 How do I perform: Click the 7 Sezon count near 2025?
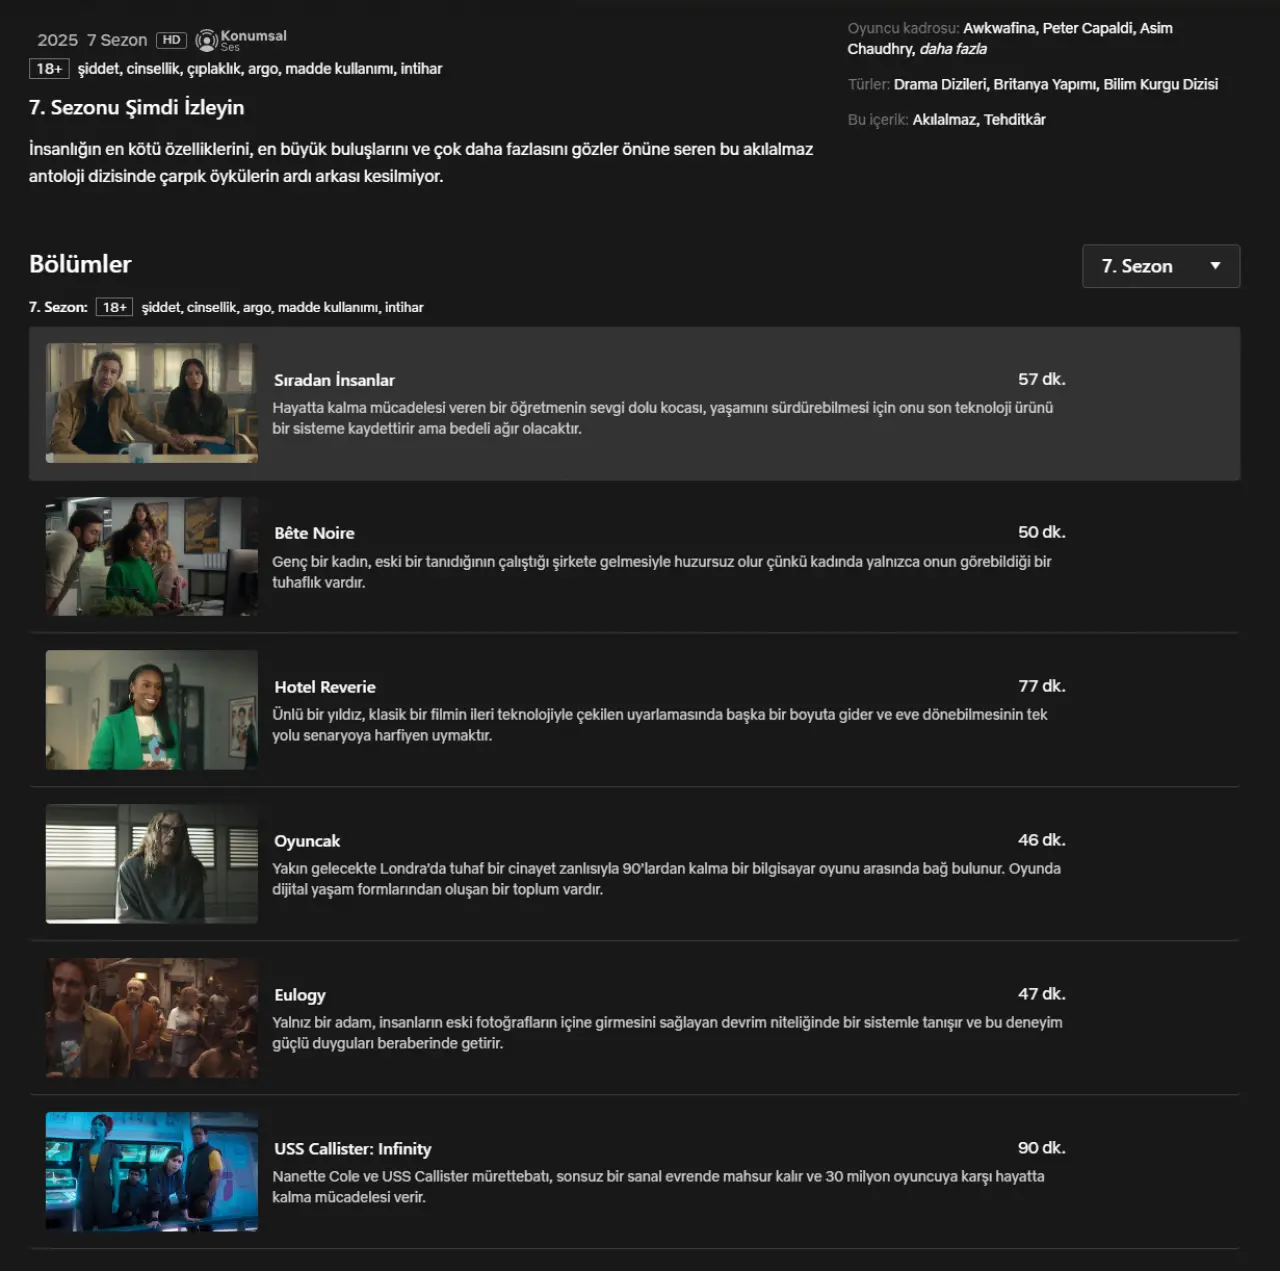pyautogui.click(x=117, y=40)
